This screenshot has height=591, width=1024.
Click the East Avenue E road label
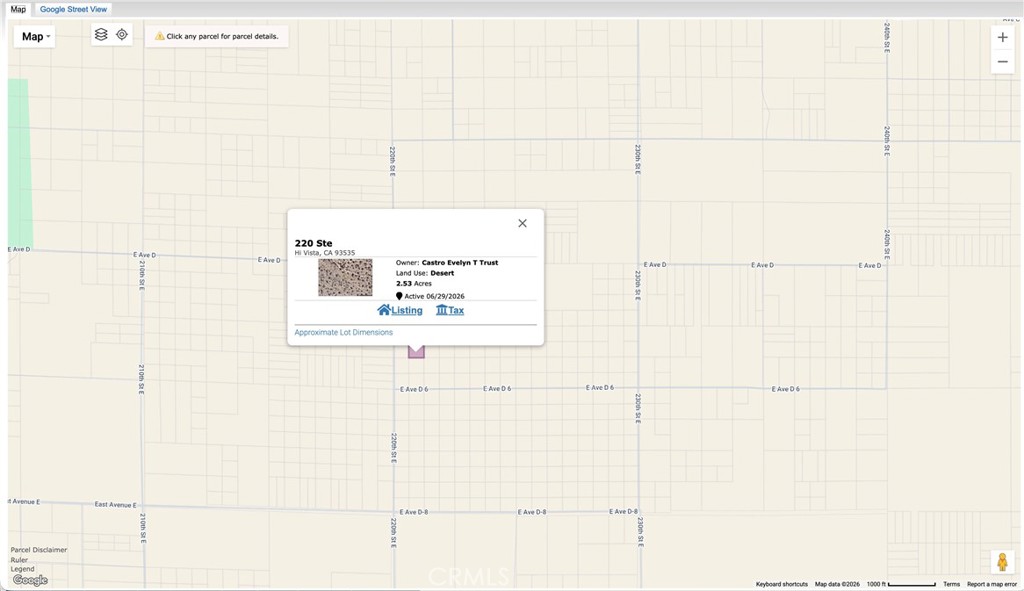[116, 505]
